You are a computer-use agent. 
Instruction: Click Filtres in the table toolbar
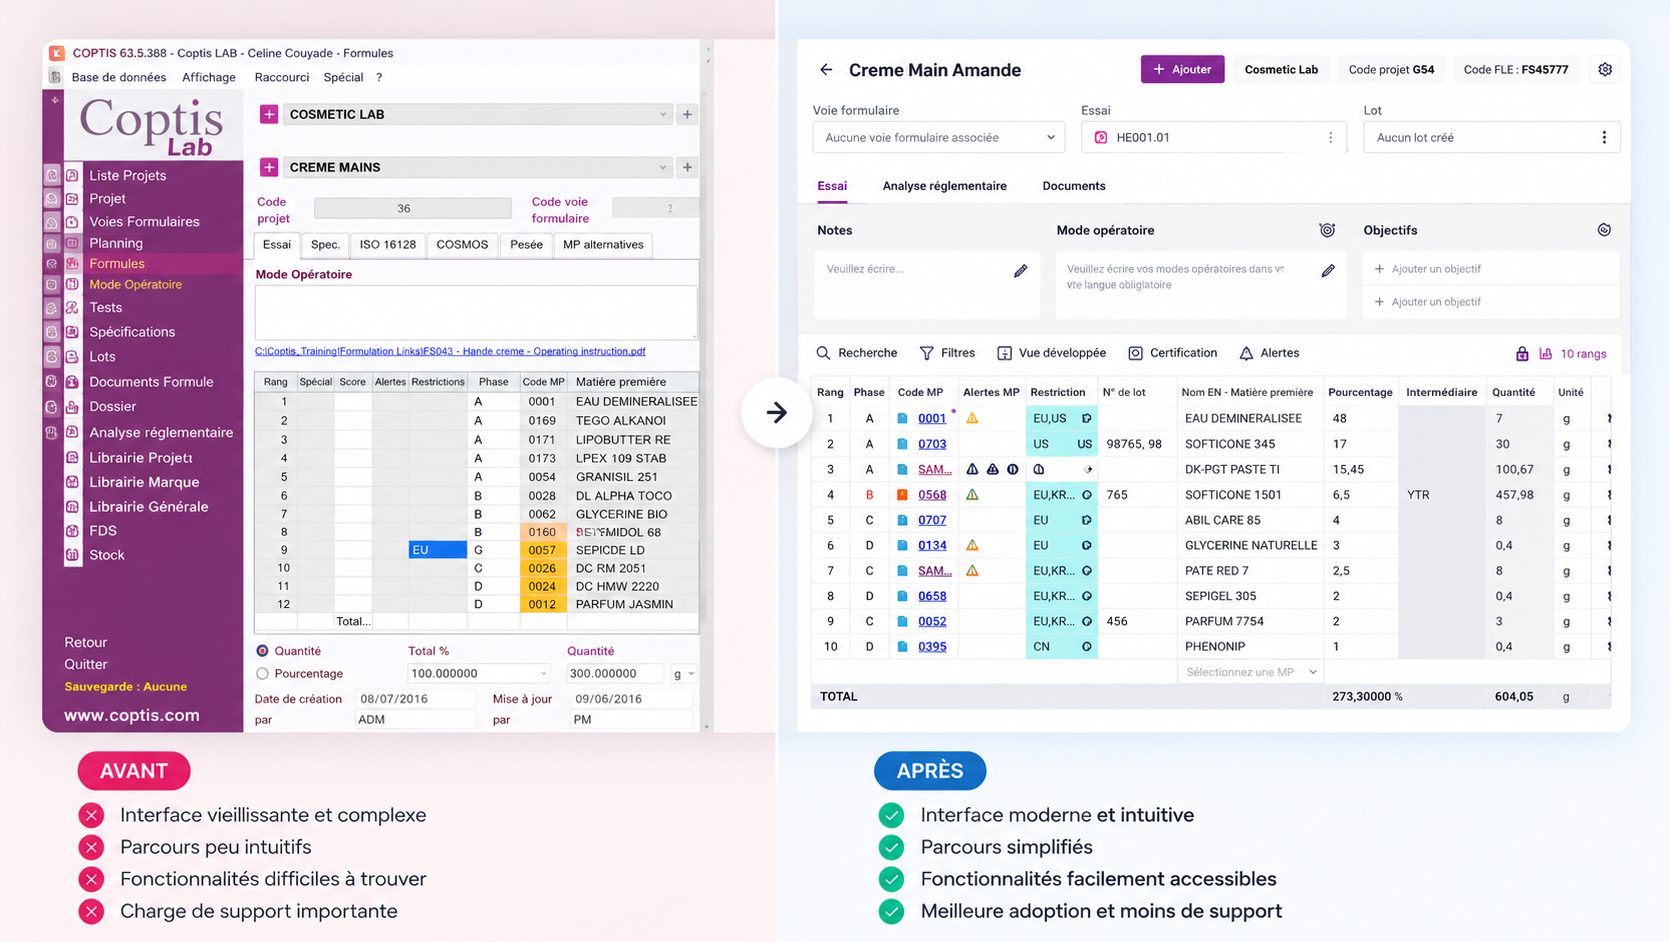[x=947, y=353]
